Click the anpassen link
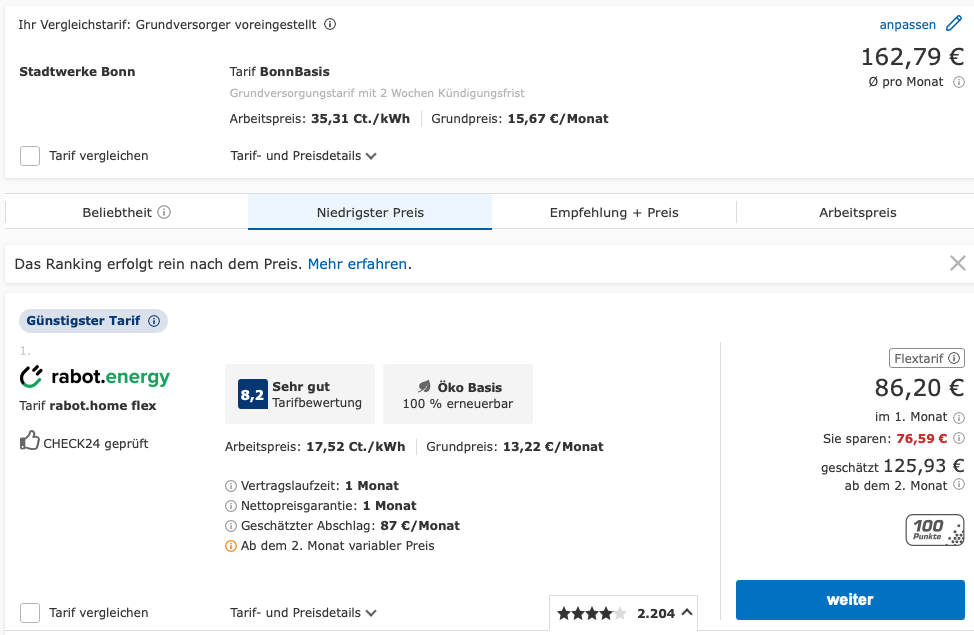The width and height of the screenshot is (974, 635). [x=908, y=24]
